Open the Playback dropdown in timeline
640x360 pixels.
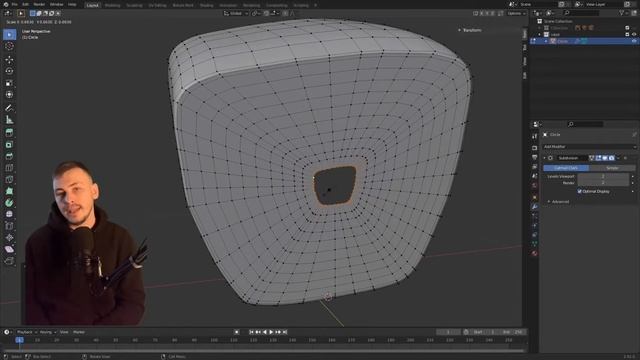tap(27, 332)
